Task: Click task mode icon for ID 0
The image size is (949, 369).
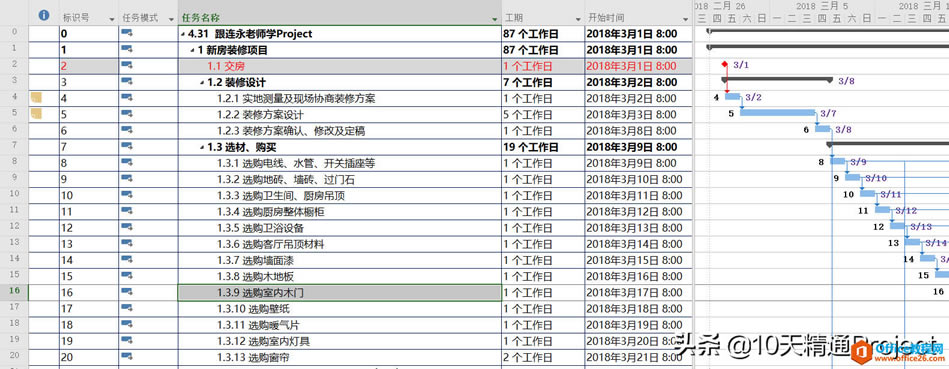Action: (128, 33)
